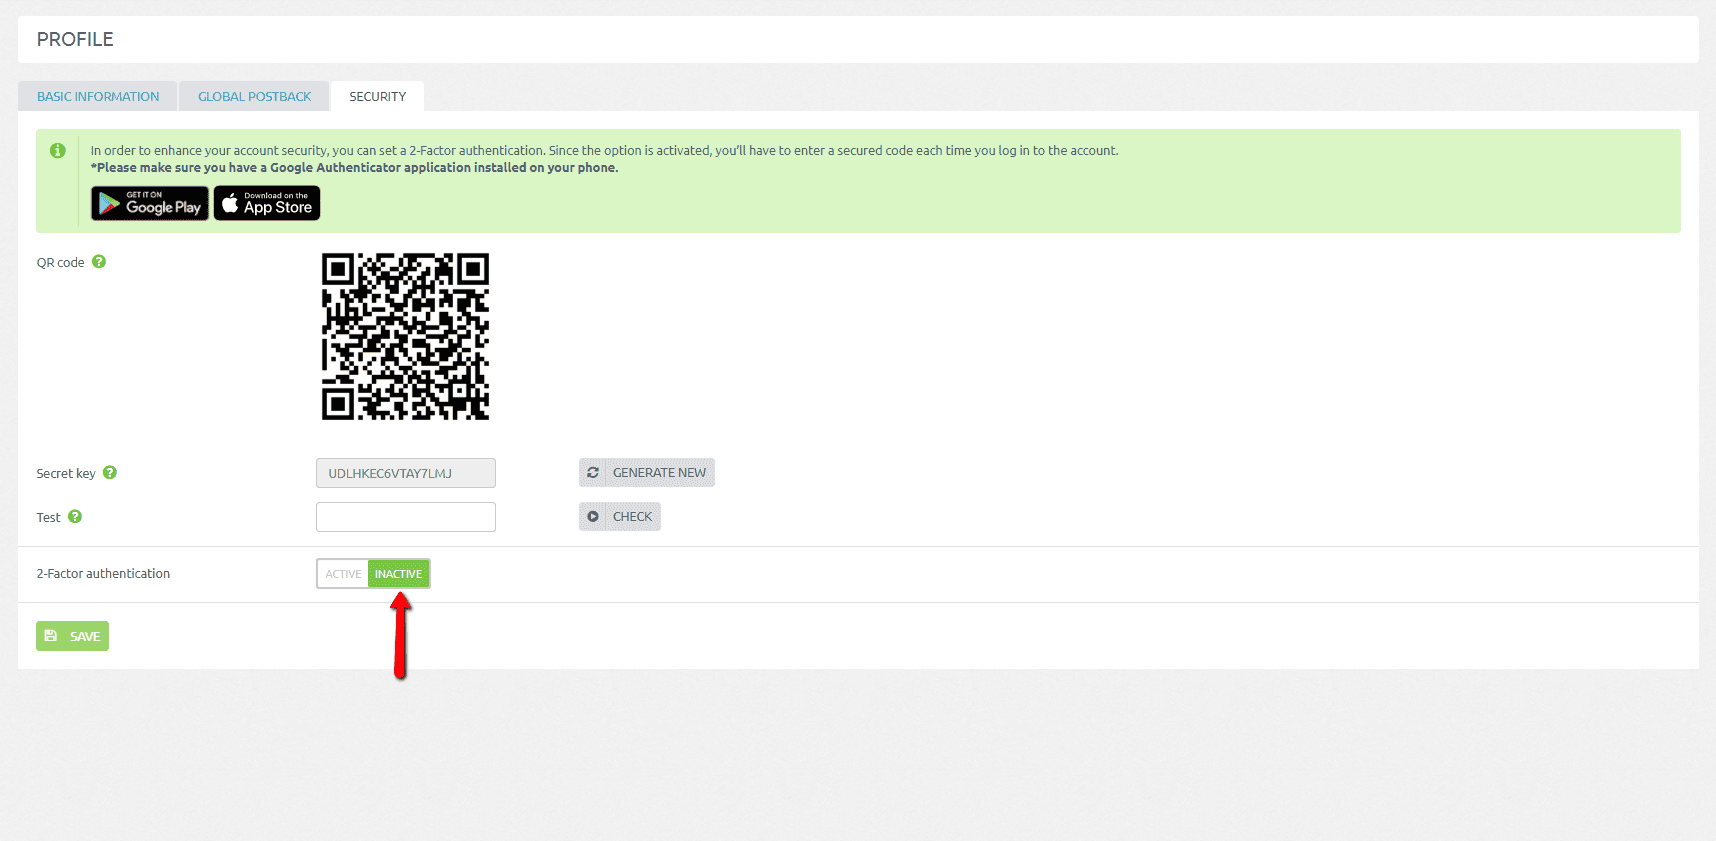Screen dimensions: 1716x841
Task: Select the green Inactive toggle option
Action: click(x=398, y=574)
